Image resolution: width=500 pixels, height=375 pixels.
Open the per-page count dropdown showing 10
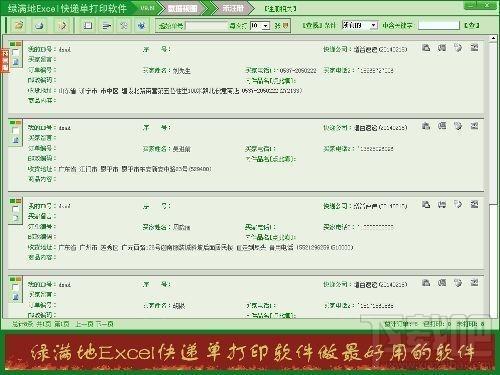(x=260, y=26)
